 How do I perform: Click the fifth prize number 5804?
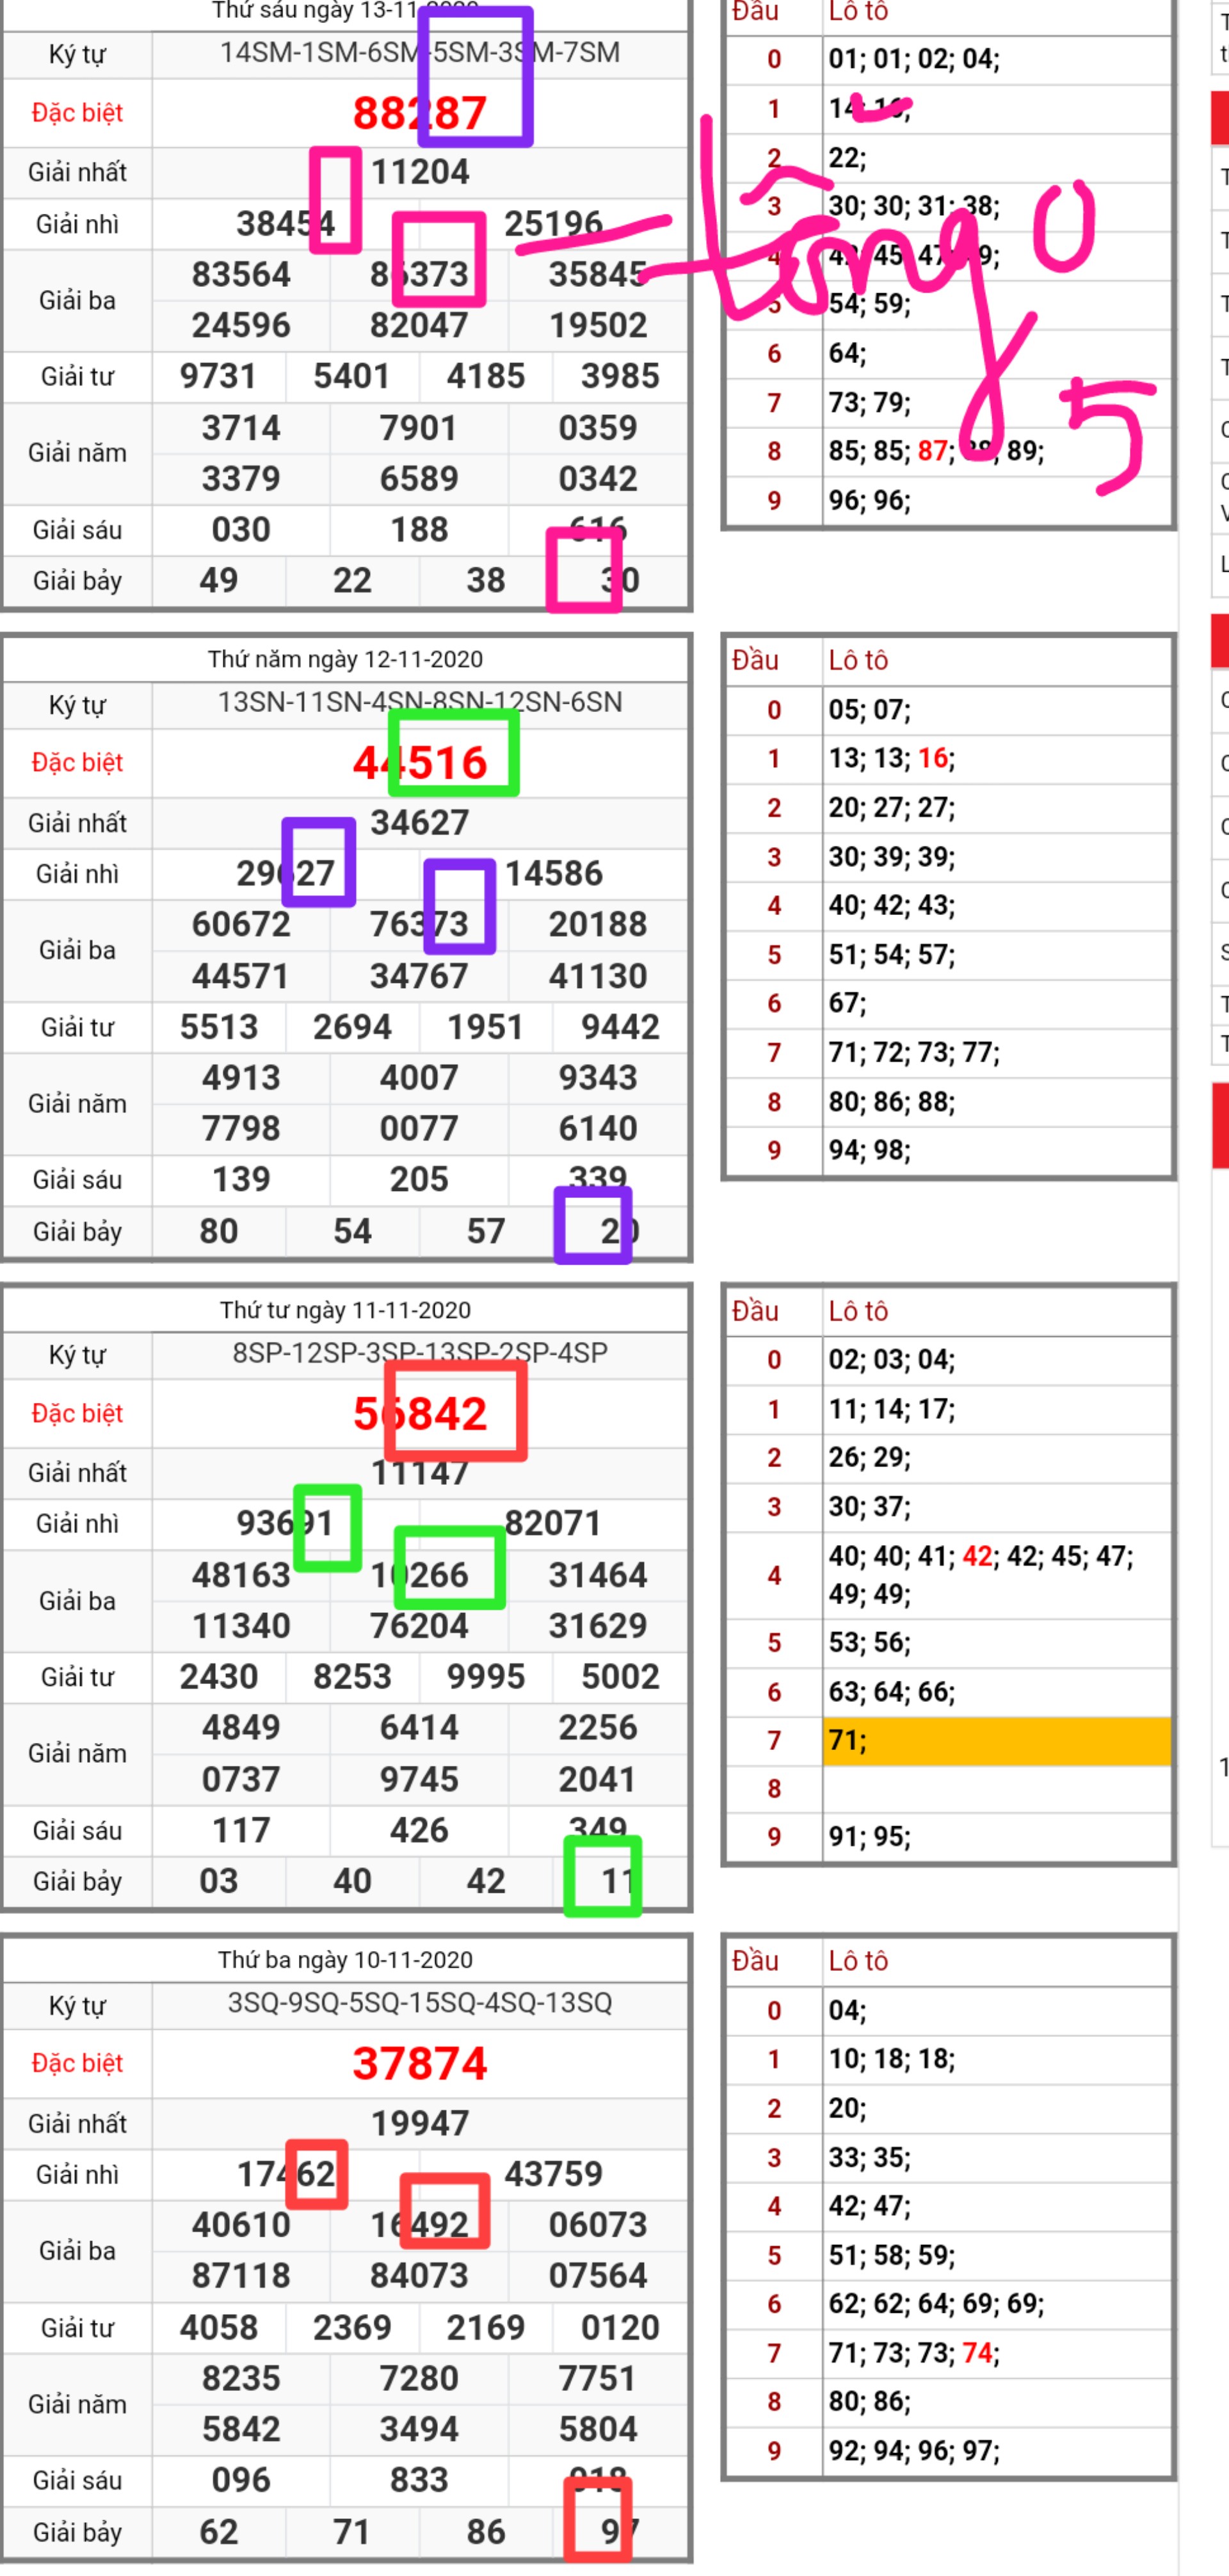click(598, 2430)
